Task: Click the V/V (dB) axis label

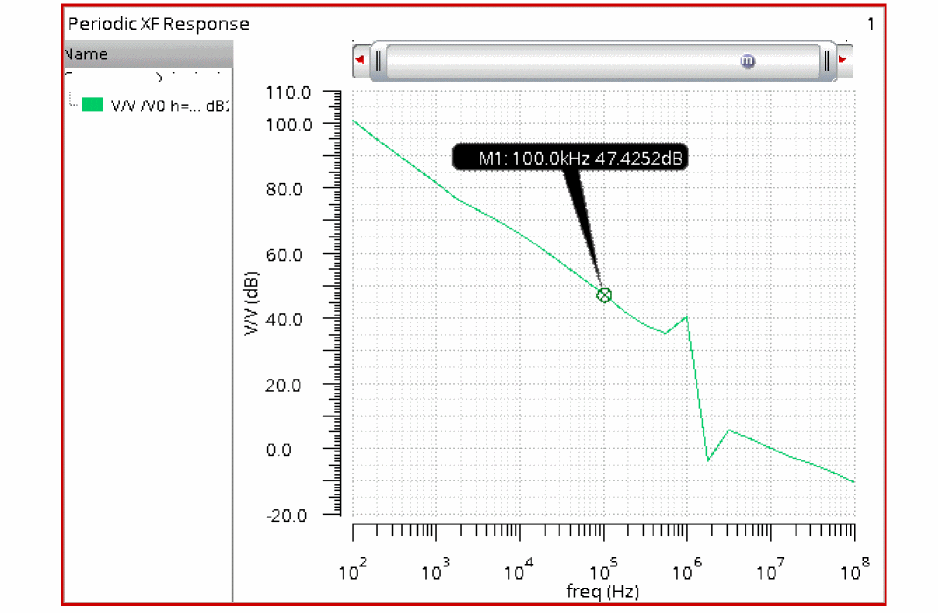Action: point(251,303)
